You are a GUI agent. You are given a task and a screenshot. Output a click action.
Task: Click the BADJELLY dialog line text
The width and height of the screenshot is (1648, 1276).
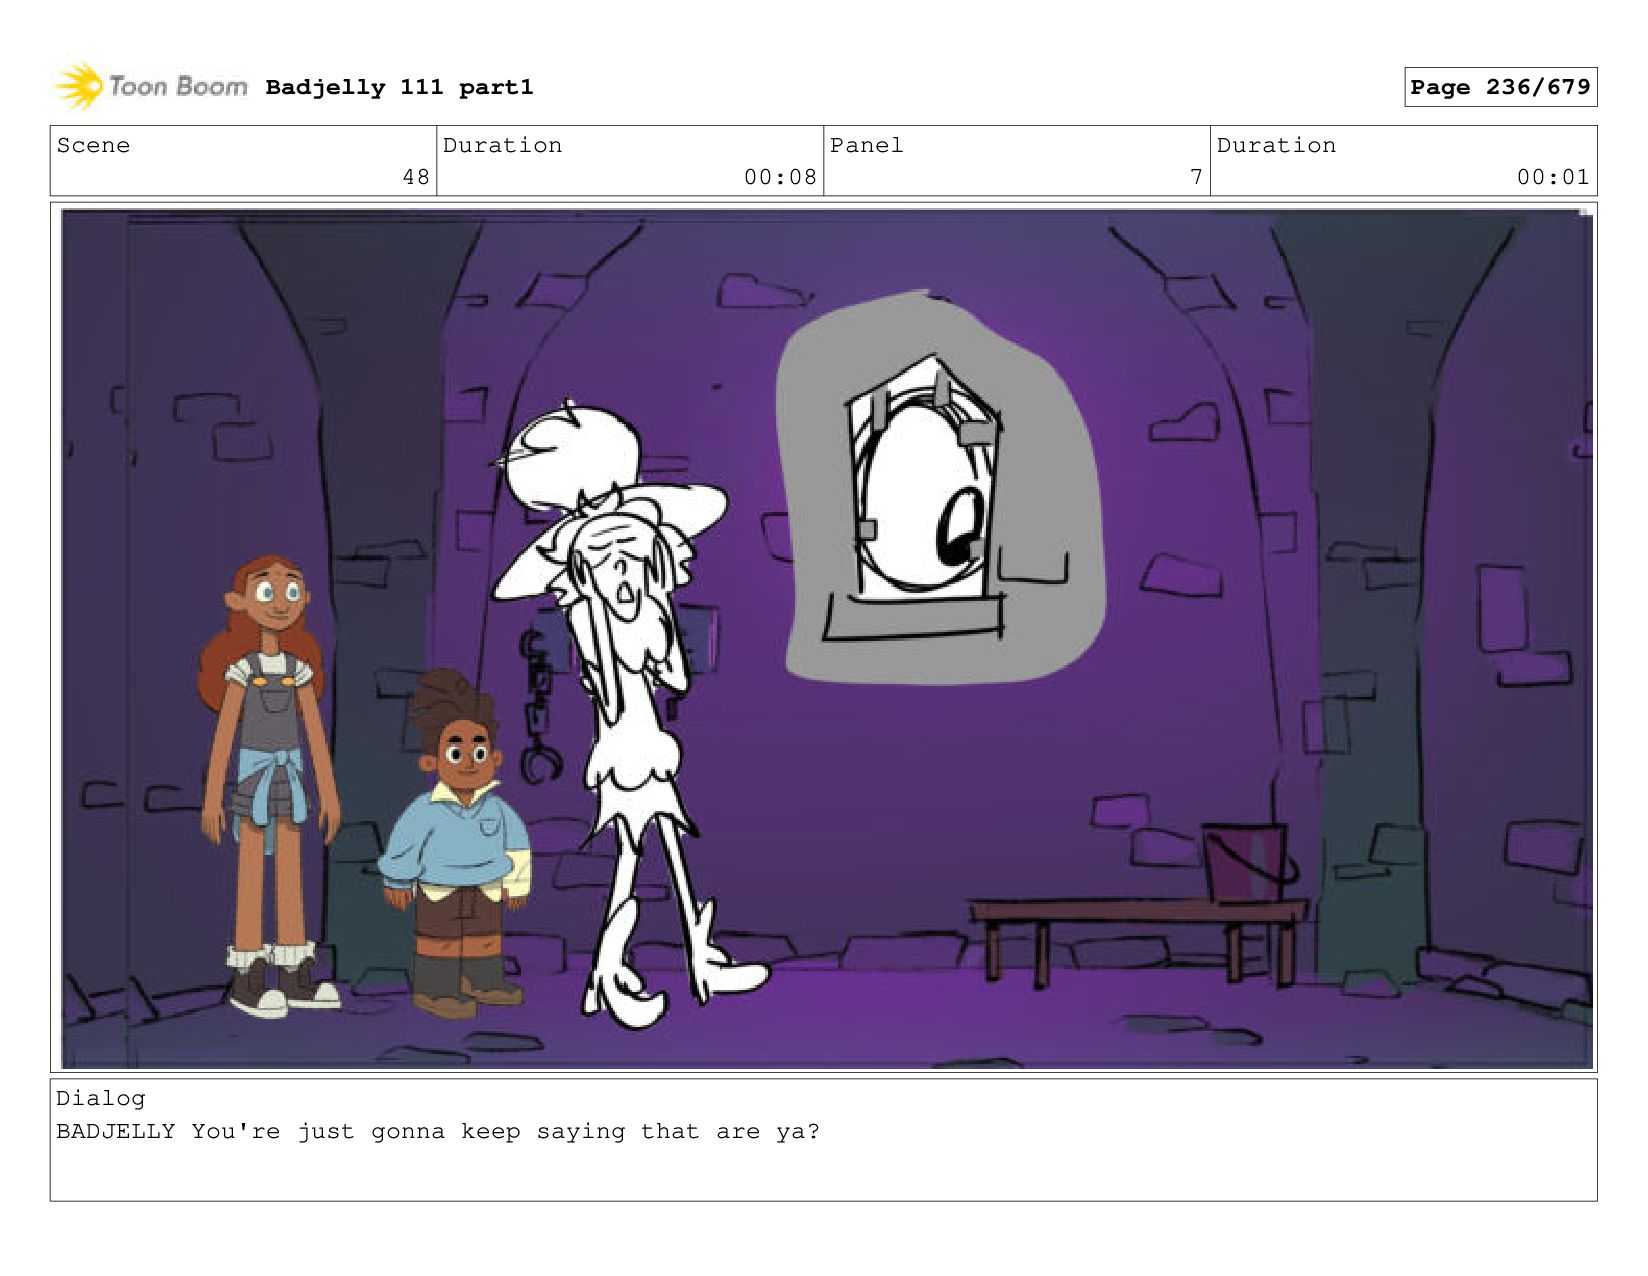coord(438,1131)
